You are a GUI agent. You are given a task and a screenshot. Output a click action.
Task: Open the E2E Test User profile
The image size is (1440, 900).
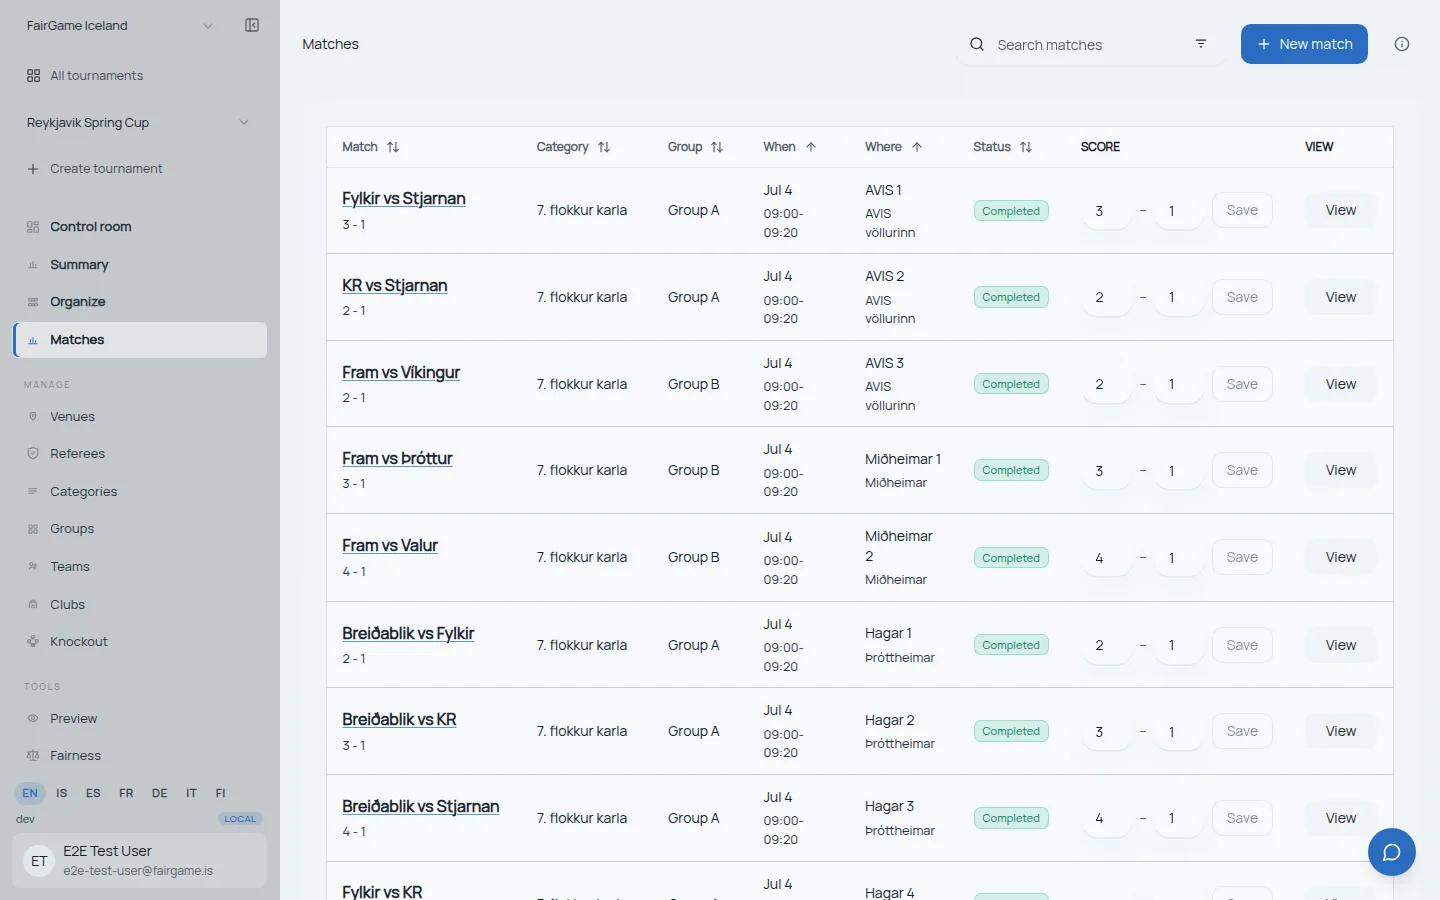click(139, 861)
